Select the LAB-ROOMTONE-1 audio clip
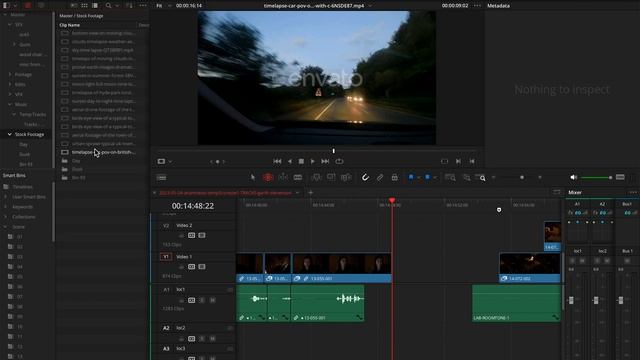The image size is (640, 360). pyautogui.click(x=516, y=303)
